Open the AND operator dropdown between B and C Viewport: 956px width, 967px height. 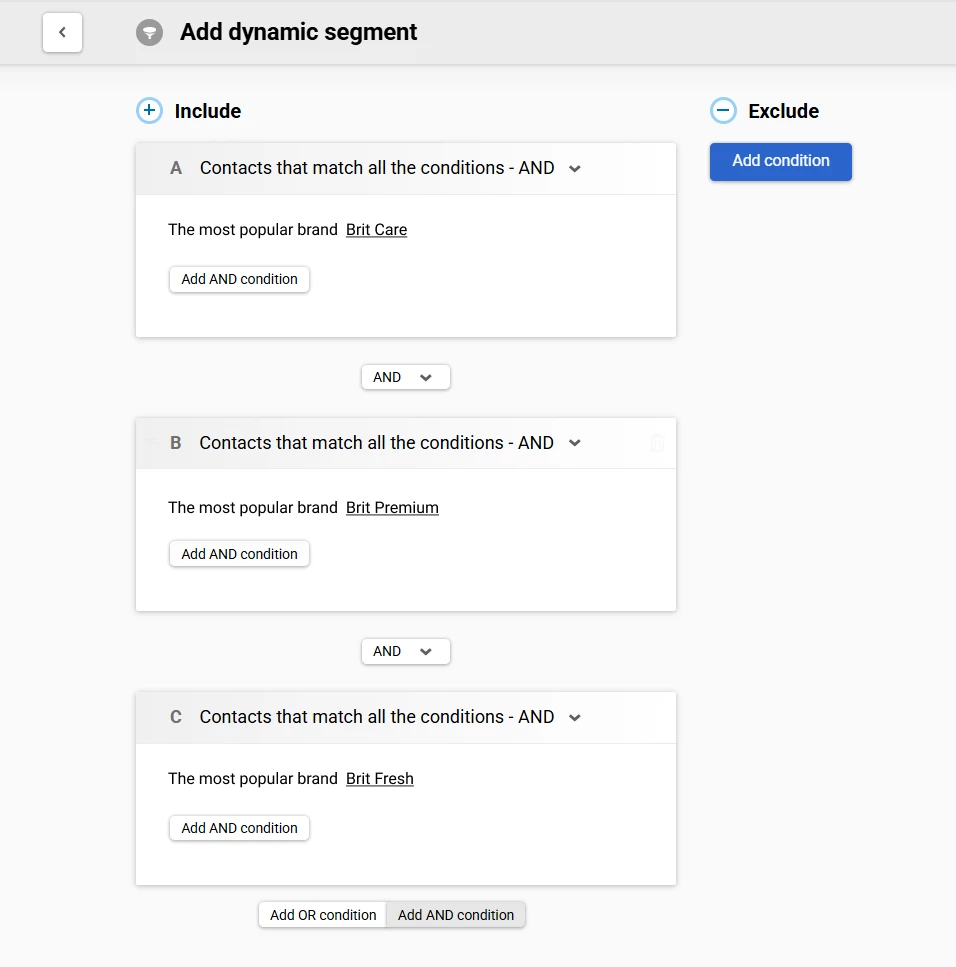406,651
